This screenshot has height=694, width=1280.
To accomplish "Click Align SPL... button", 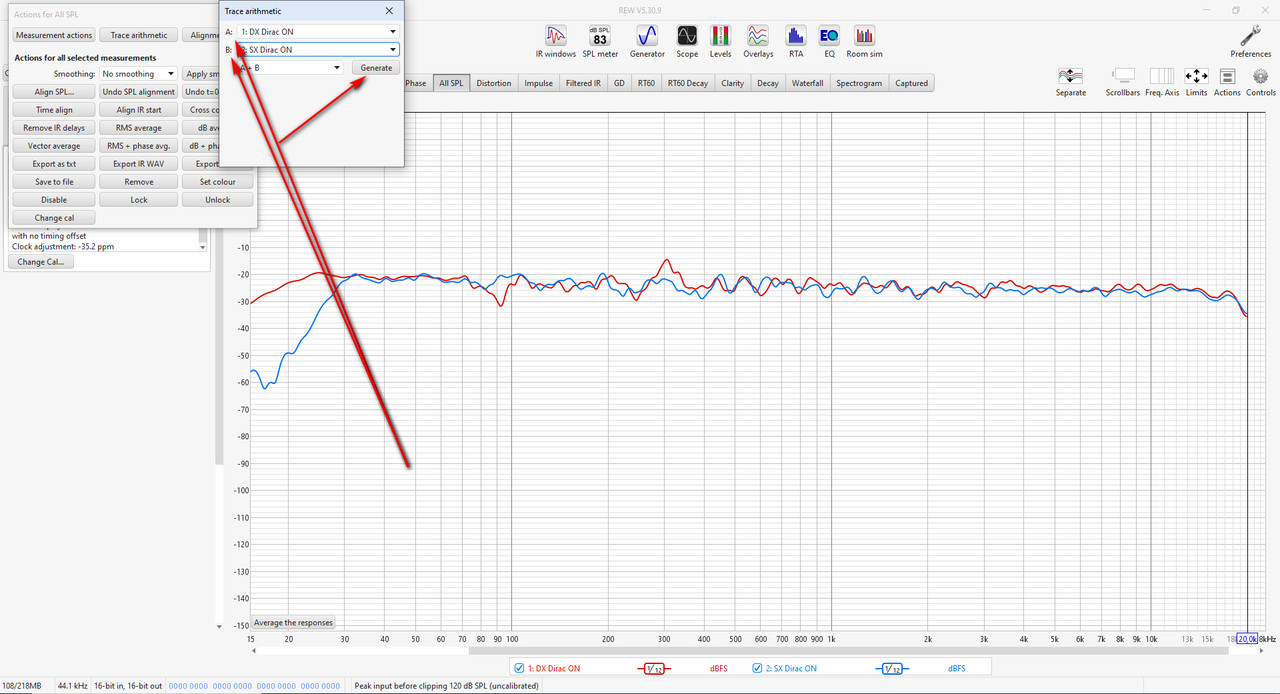I will [54, 92].
